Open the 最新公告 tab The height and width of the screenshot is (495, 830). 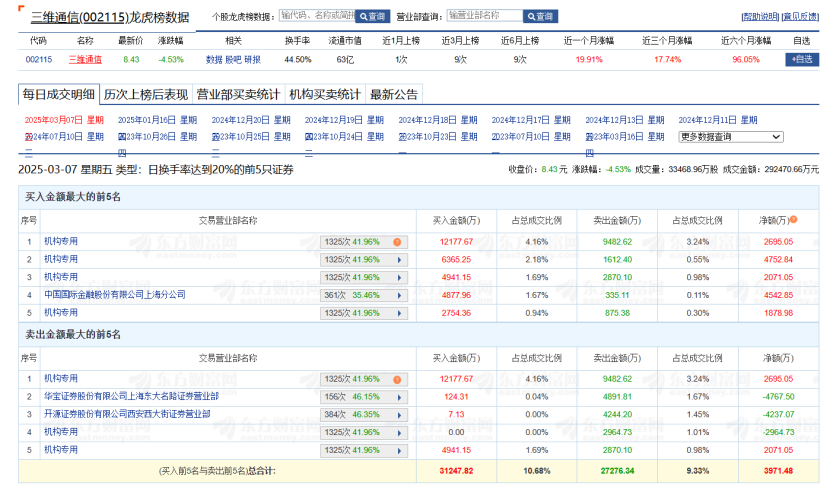[394, 95]
